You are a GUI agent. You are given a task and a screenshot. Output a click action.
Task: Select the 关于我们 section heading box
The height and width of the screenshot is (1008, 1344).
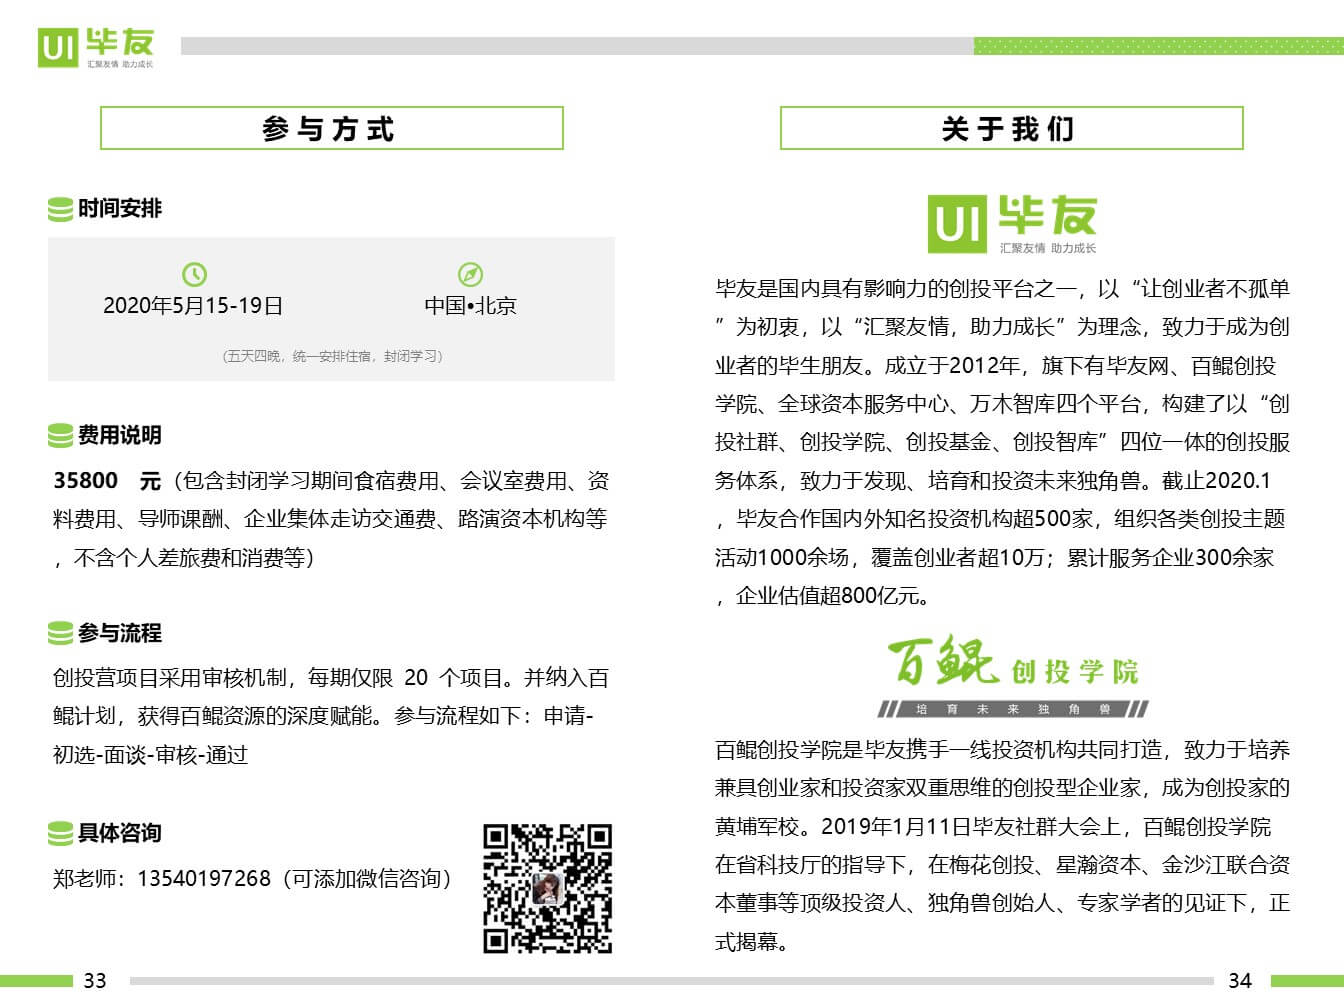(1011, 128)
